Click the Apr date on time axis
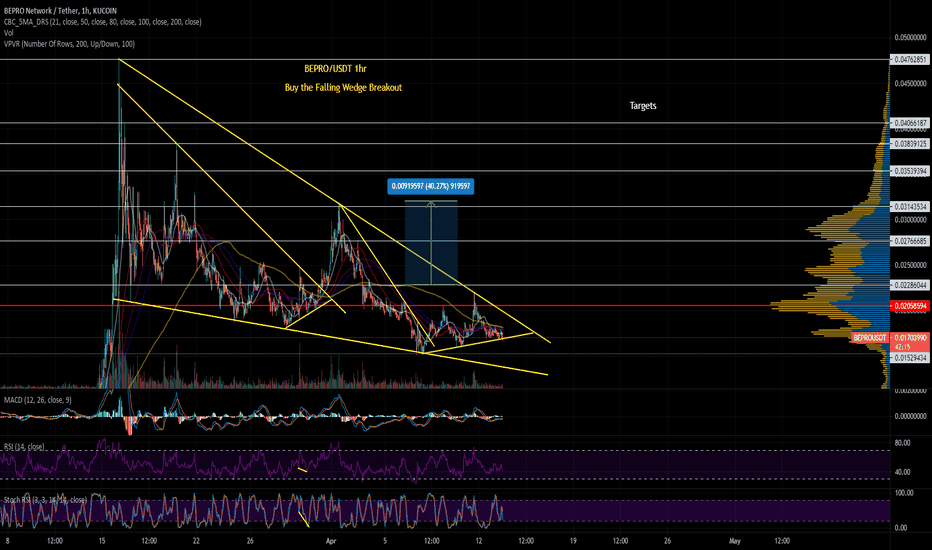This screenshot has height=550, width=932. pyautogui.click(x=331, y=541)
